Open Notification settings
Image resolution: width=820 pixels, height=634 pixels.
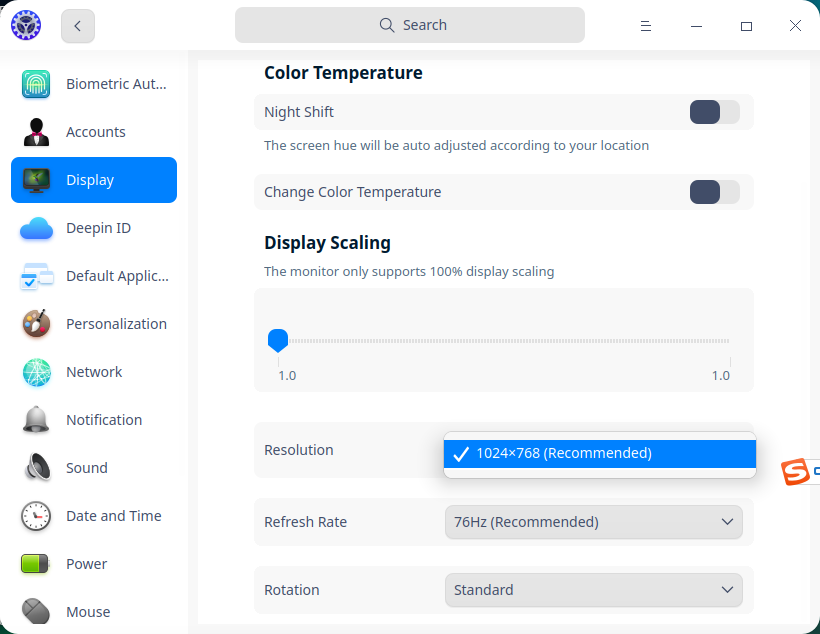93,420
